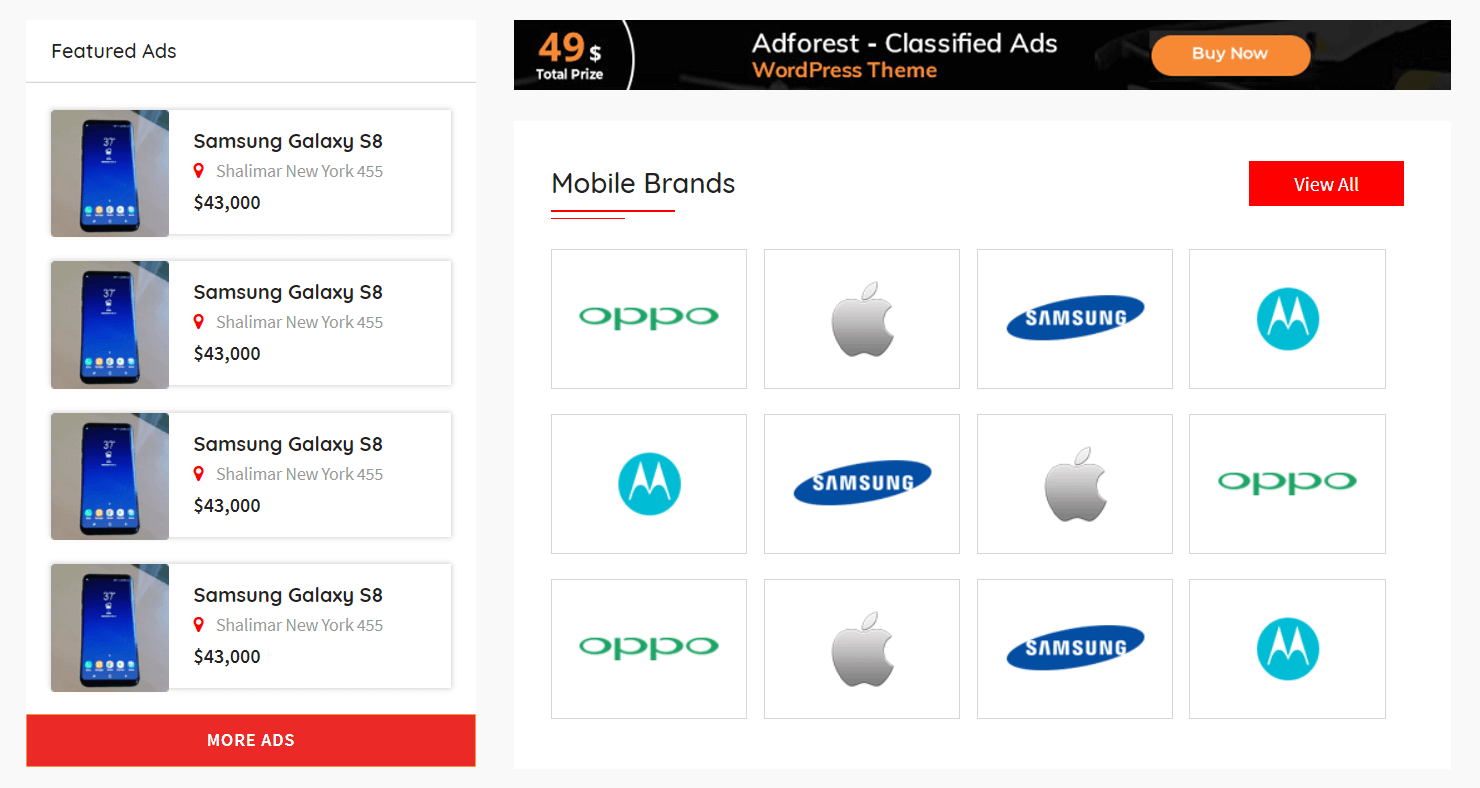Click the Motorola logo in the middle row
The height and width of the screenshot is (788, 1480).
[649, 484]
